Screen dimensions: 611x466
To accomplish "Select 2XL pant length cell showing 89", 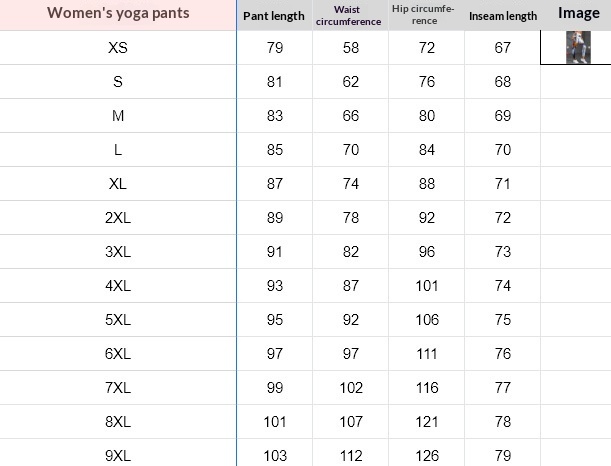I will [x=274, y=218].
